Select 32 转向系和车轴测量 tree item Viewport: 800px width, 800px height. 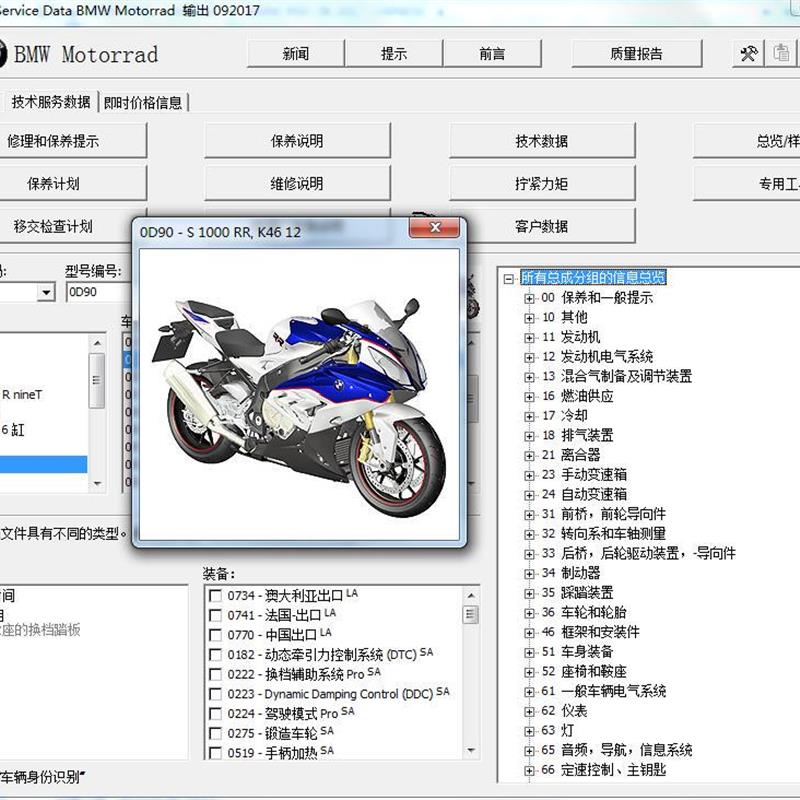click(604, 534)
